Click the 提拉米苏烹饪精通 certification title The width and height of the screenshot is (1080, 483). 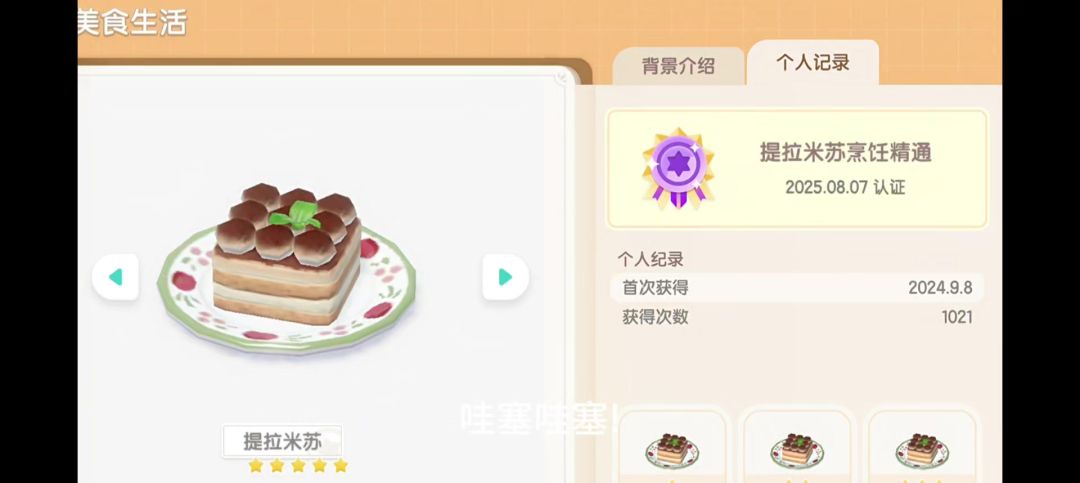845,152
